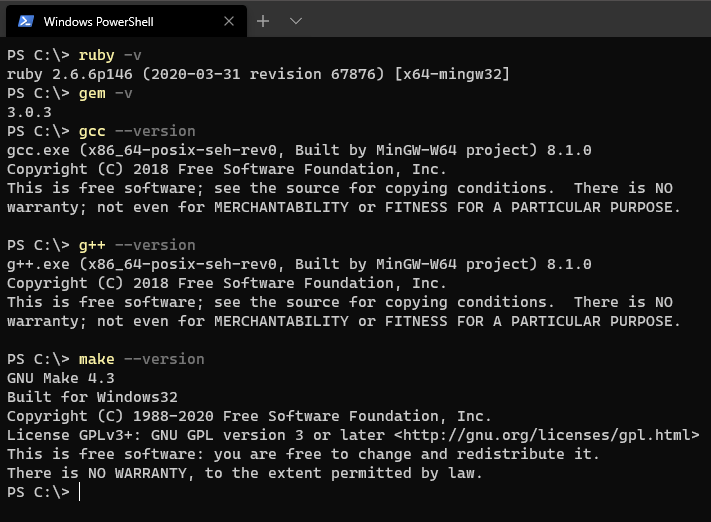Image resolution: width=711 pixels, height=522 pixels.
Task: Click the 'gem -v' command text
Action: [x=106, y=93]
